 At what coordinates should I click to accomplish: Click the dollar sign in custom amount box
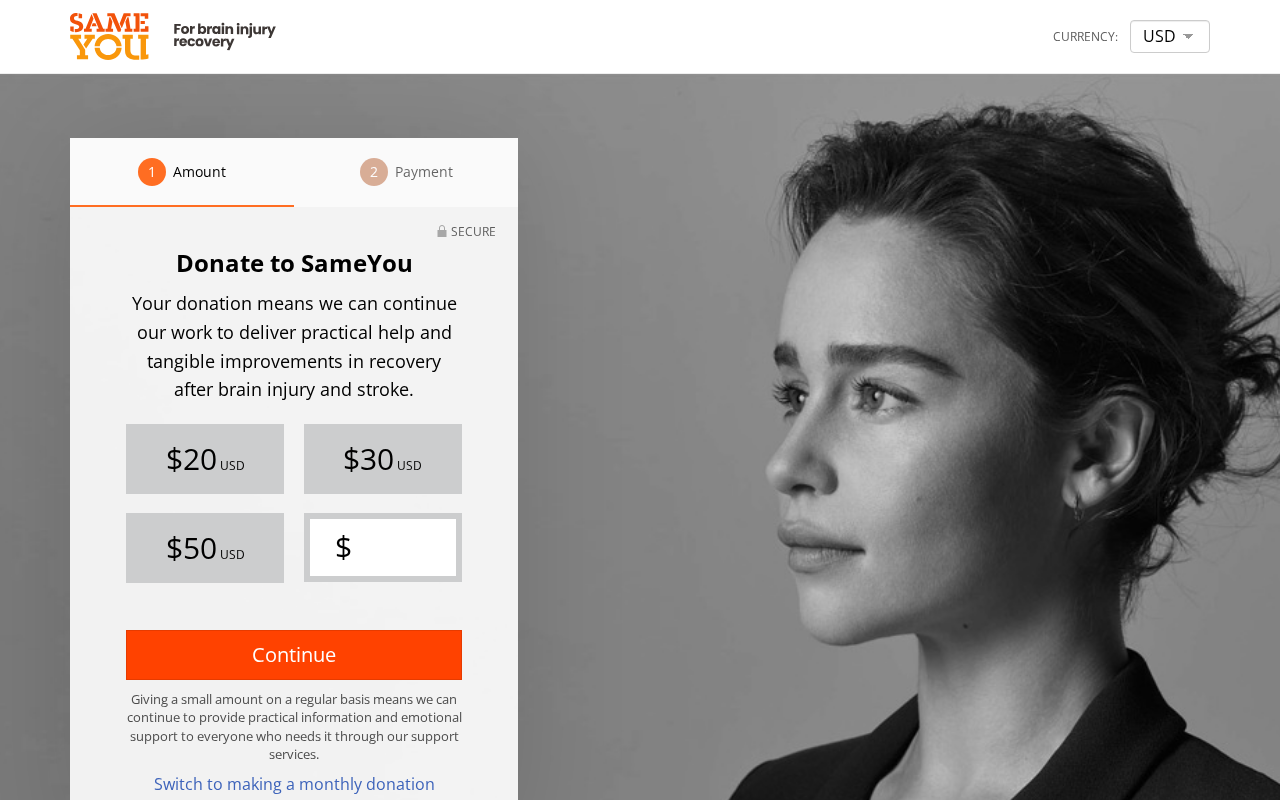click(x=343, y=548)
